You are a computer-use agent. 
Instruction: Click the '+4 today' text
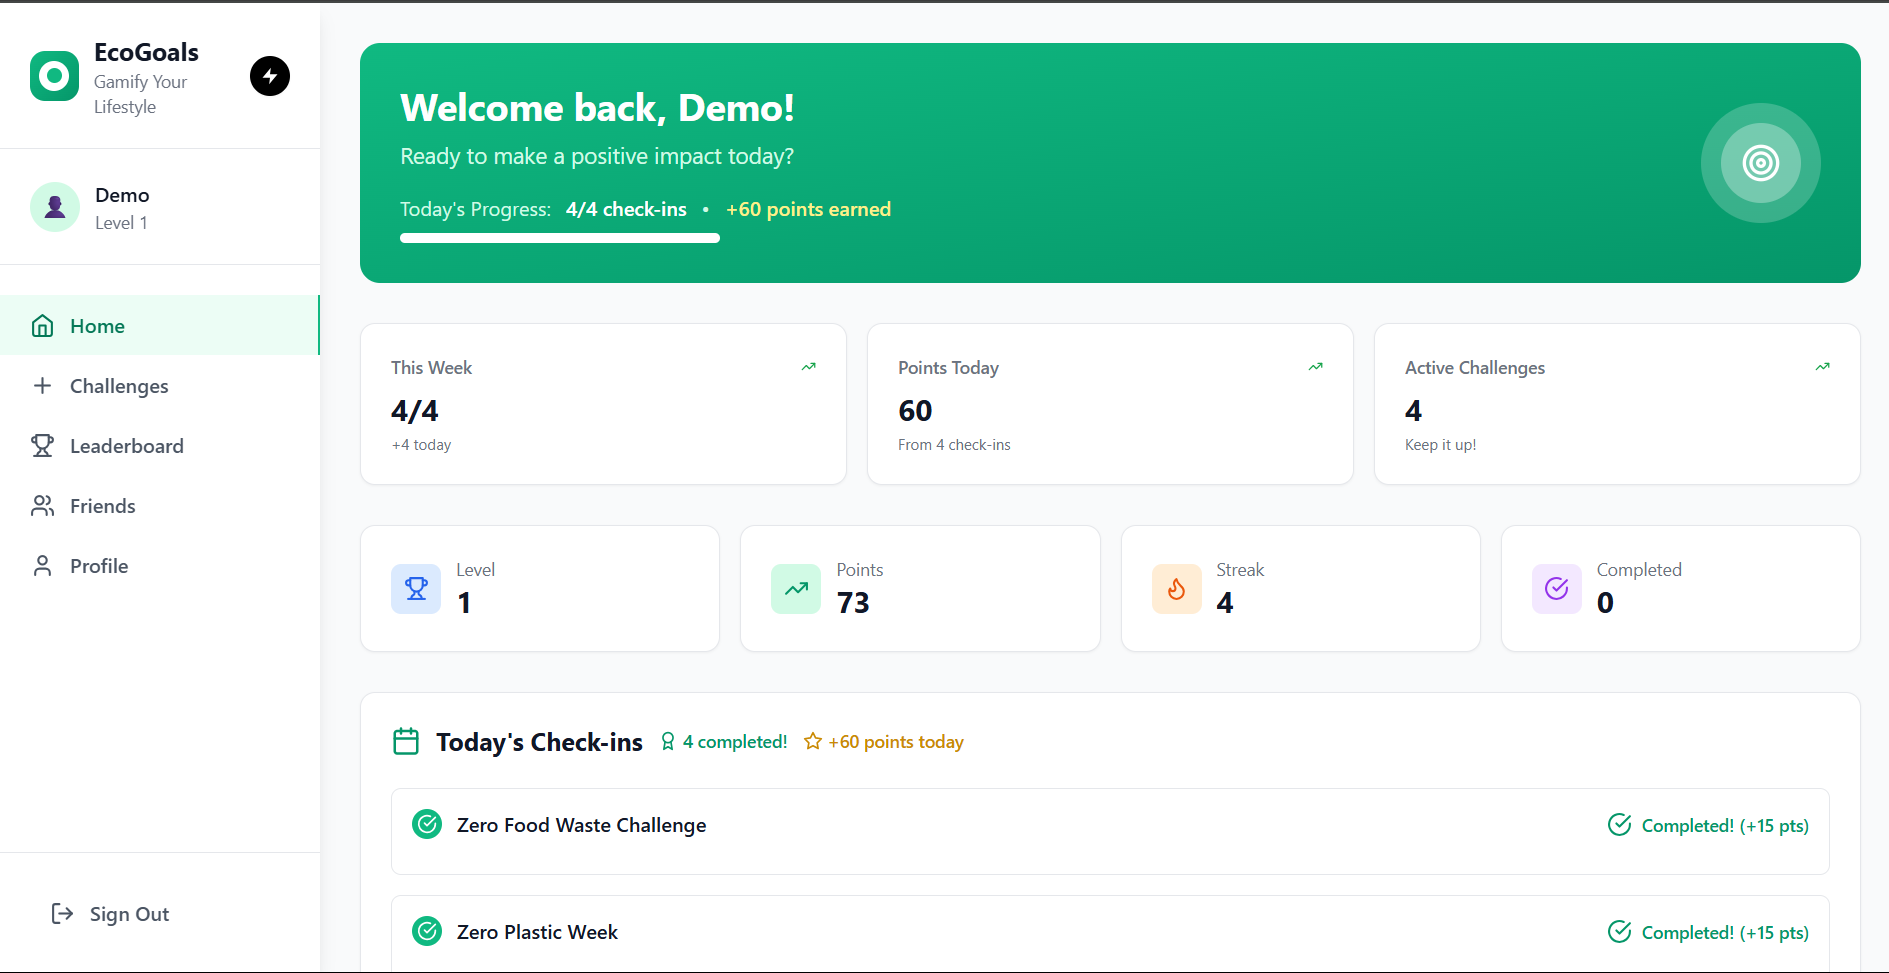coord(421,445)
